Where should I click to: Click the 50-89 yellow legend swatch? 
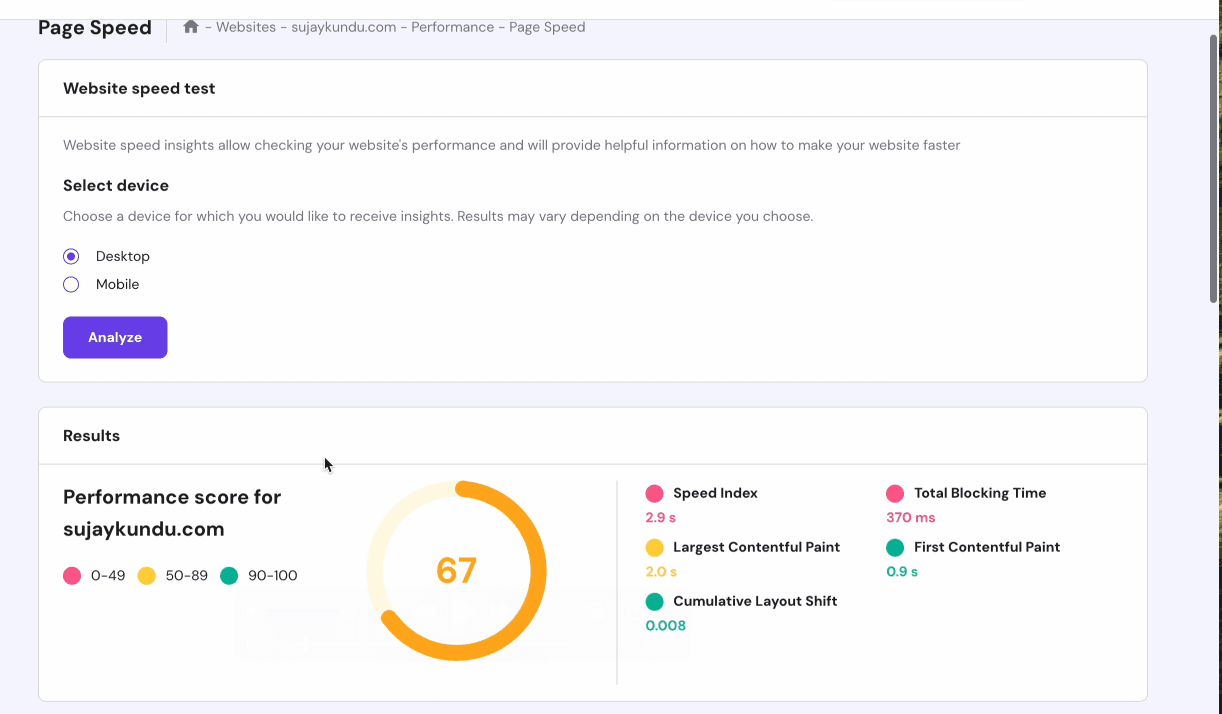point(146,575)
